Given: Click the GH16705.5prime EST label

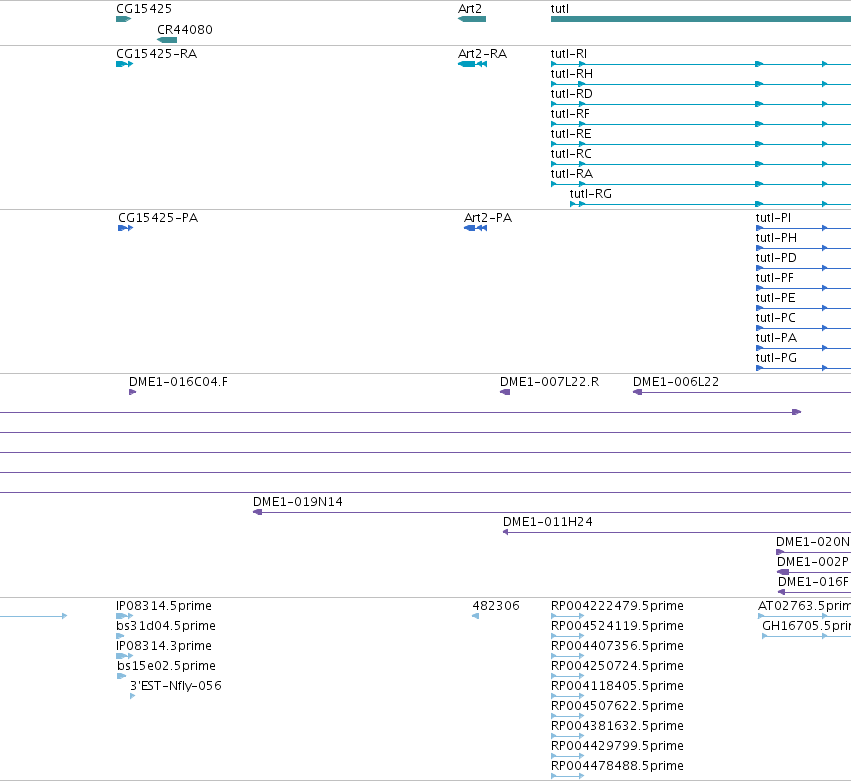Looking at the screenshot, I should click(806, 626).
